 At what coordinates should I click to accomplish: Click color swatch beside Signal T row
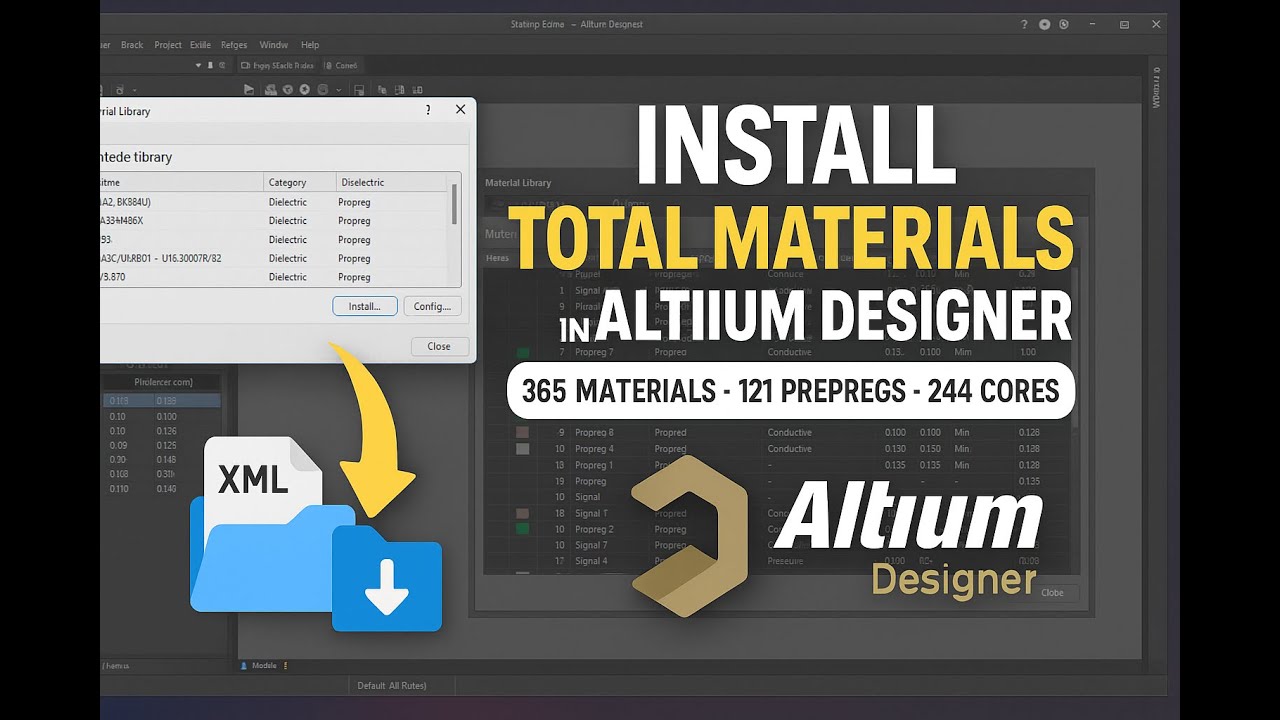(x=522, y=513)
